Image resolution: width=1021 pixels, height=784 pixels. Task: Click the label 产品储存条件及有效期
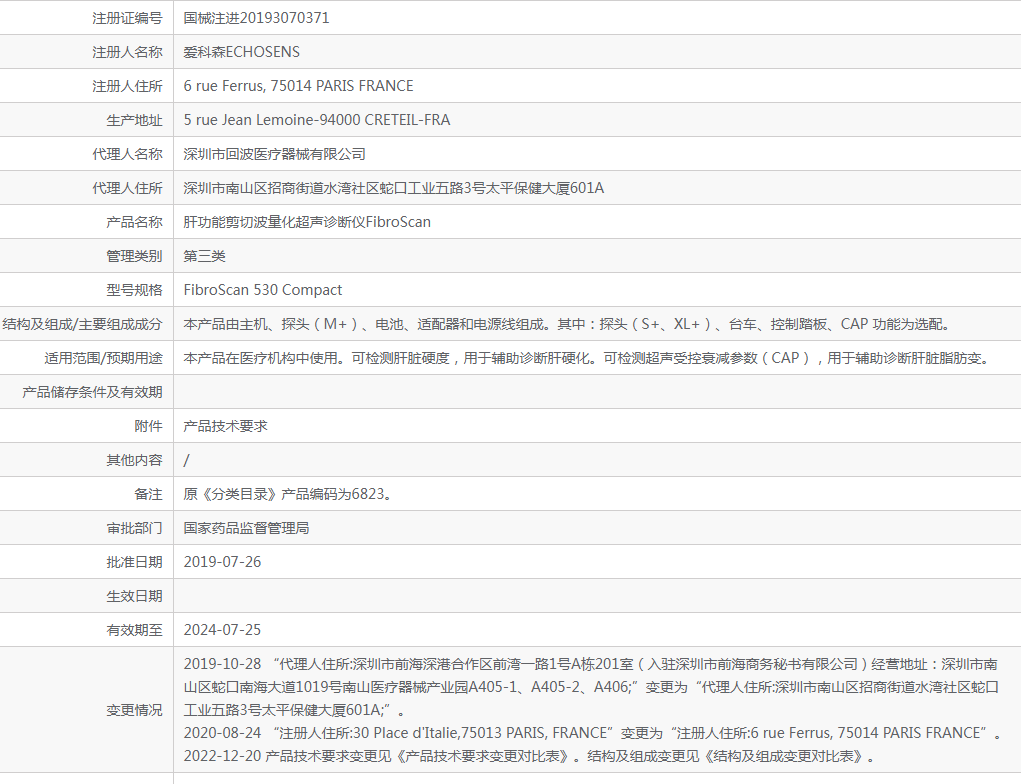(92, 392)
